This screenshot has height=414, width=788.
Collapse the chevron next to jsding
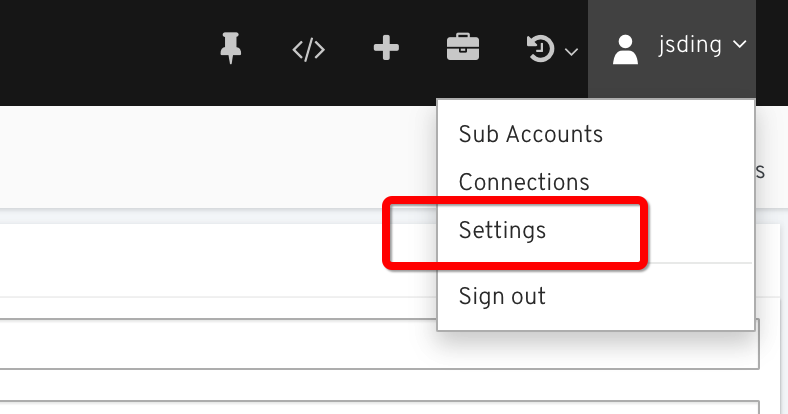click(739, 44)
